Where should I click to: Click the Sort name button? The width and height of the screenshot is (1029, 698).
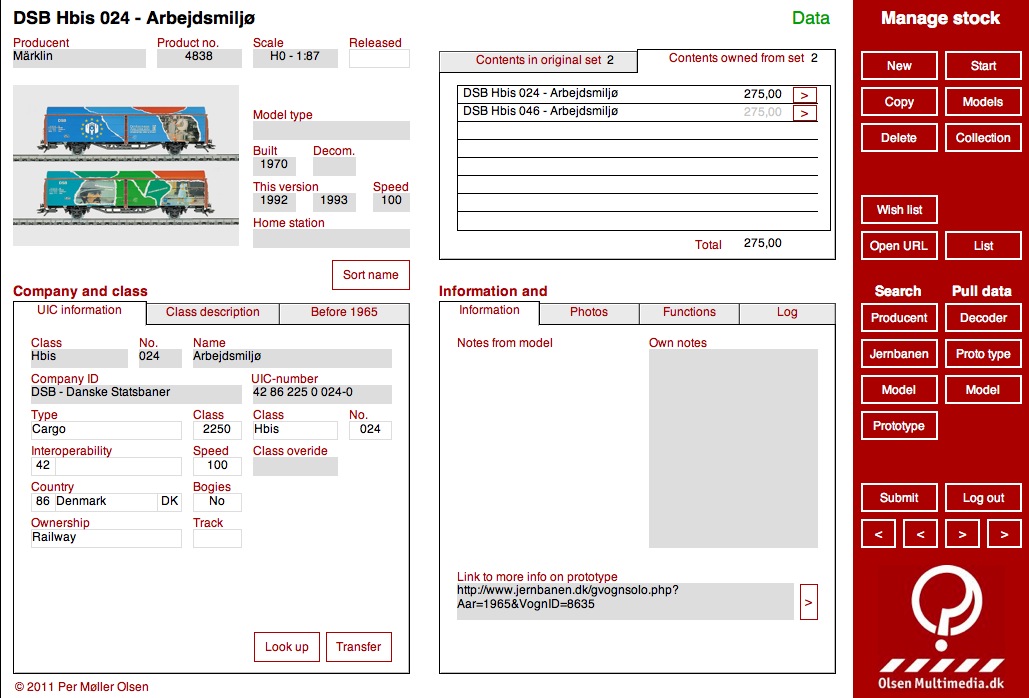[371, 275]
